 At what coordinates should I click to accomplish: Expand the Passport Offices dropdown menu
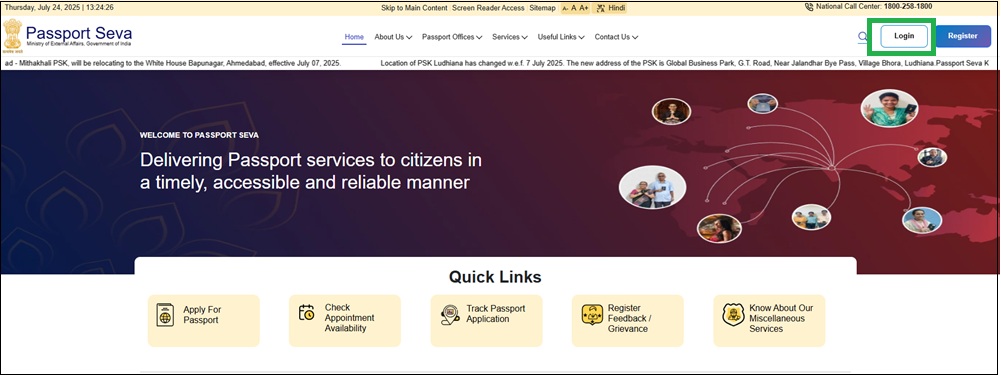(452, 37)
